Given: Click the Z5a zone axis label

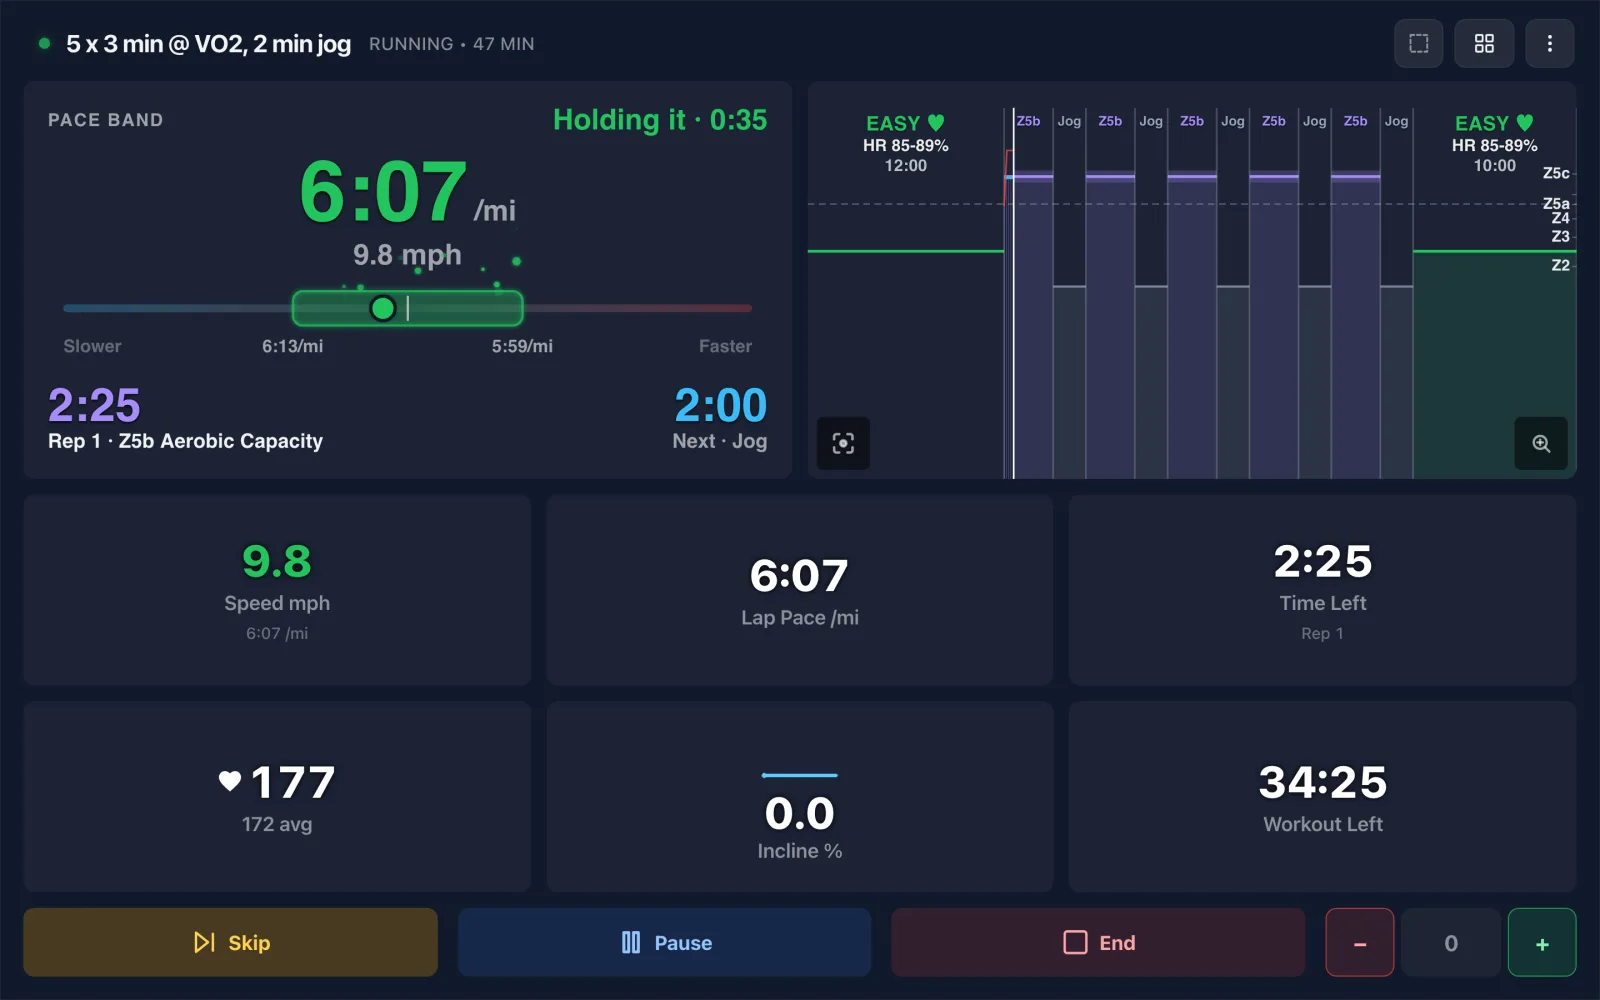Looking at the screenshot, I should 1556,203.
